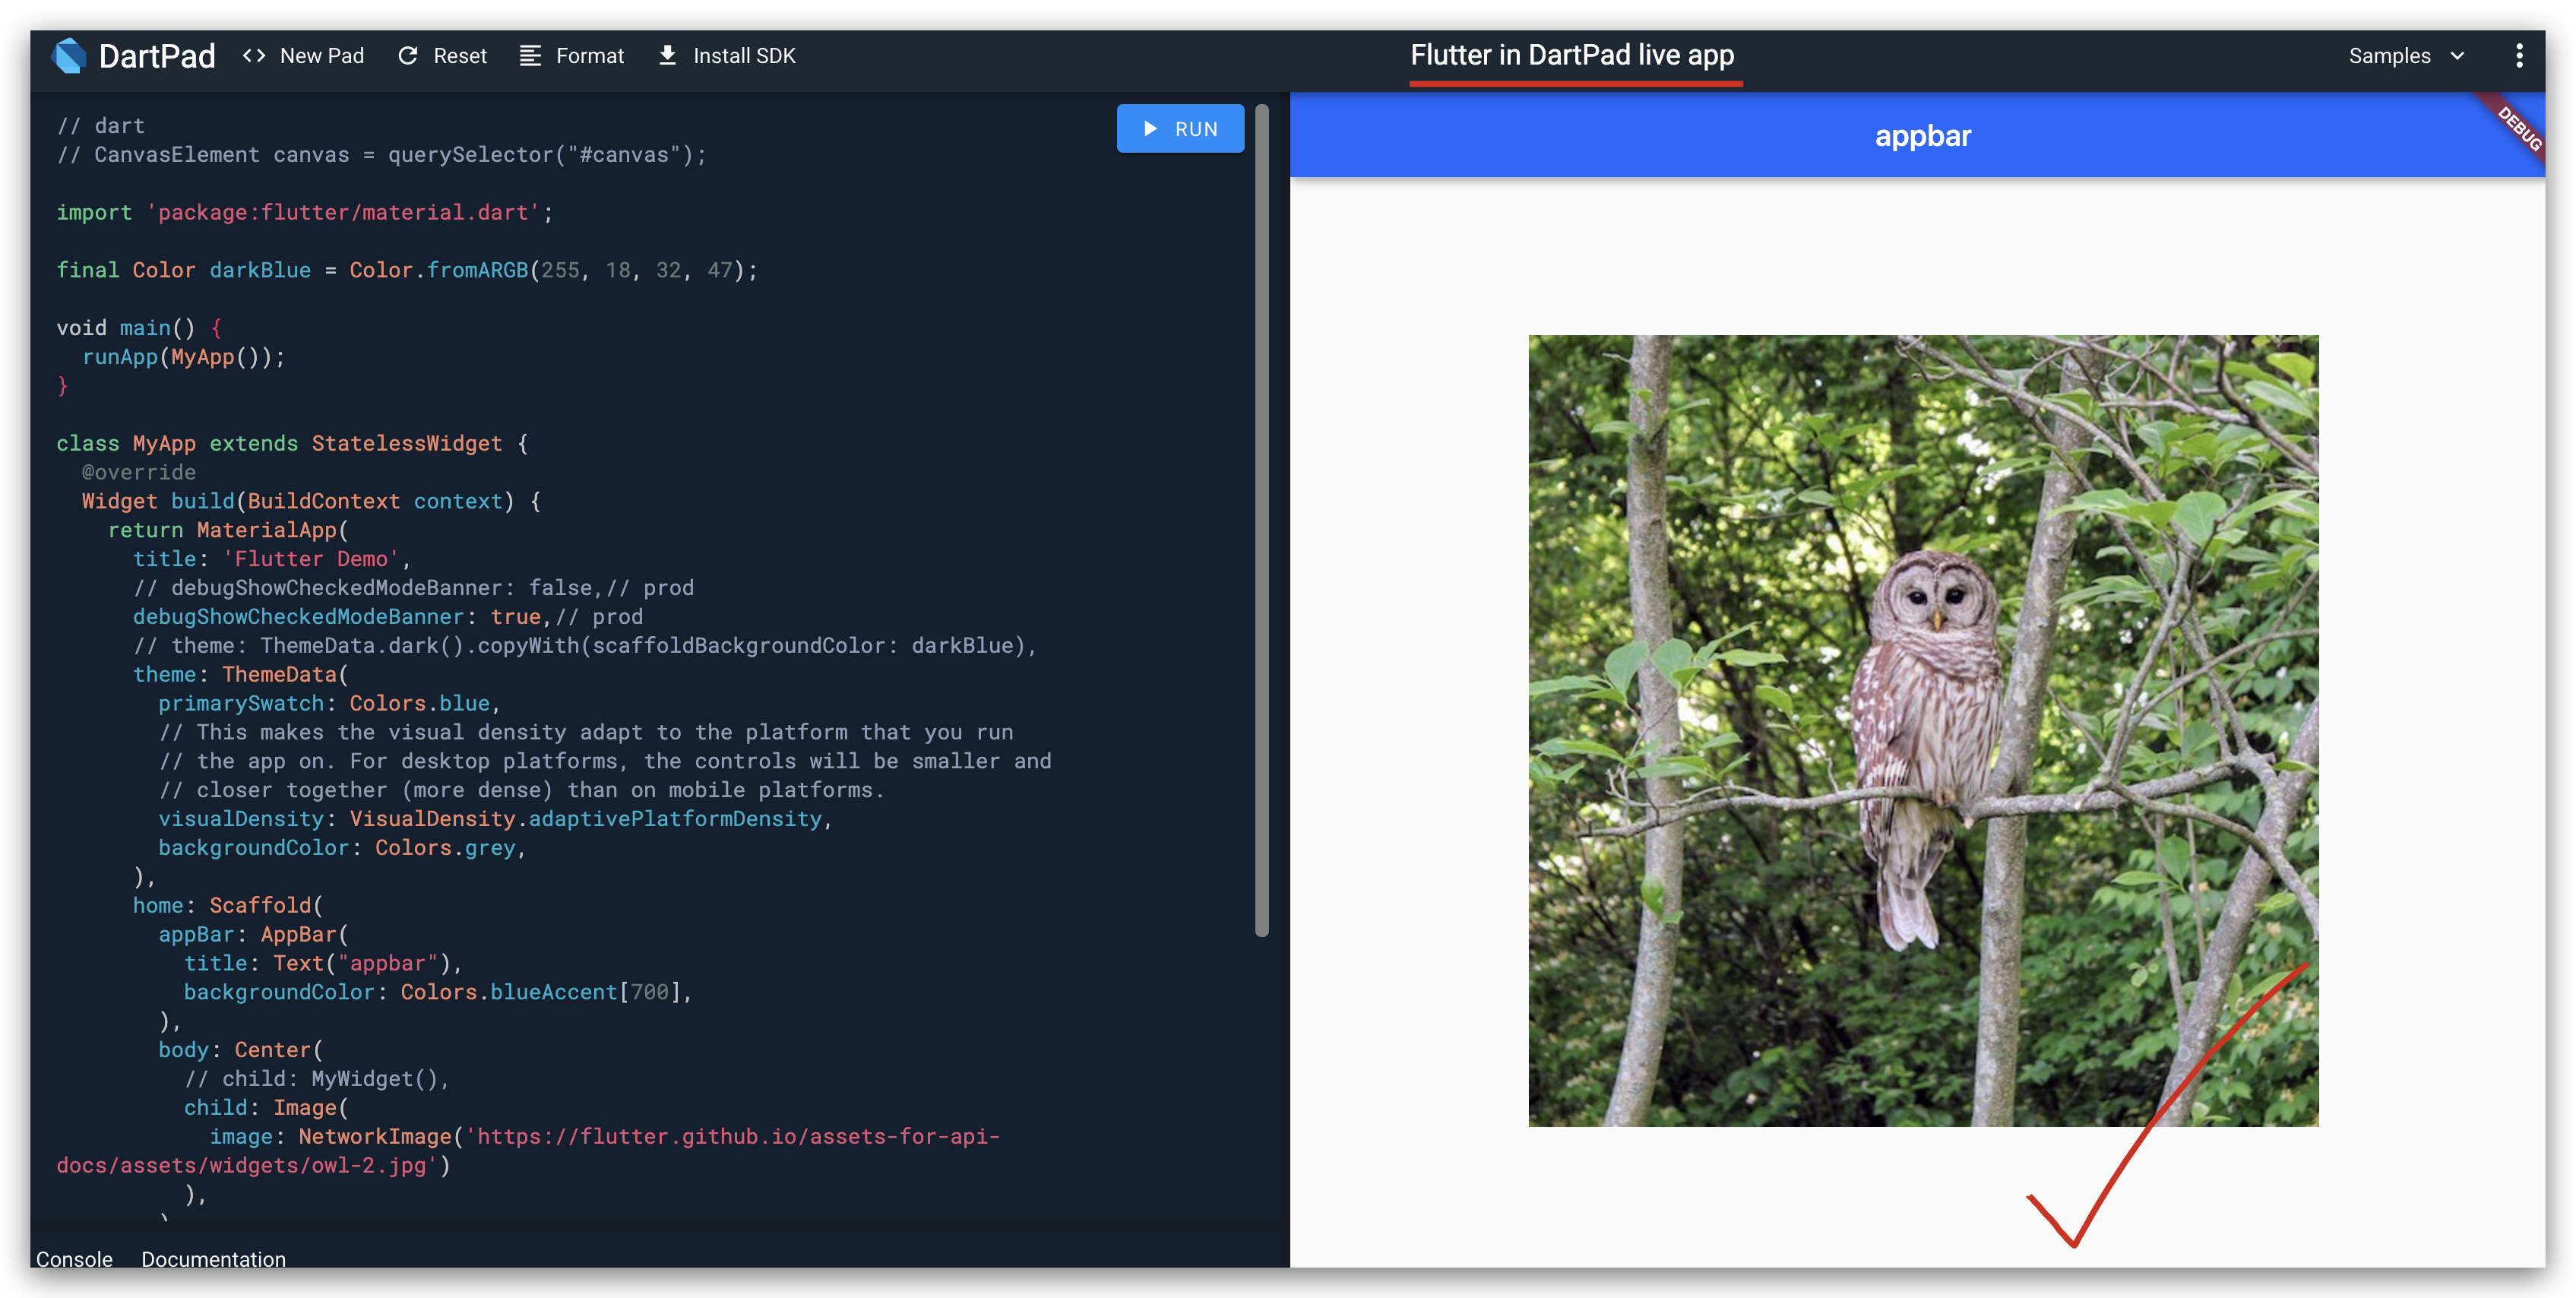Screen dimensions: 2576x1298
Task: Click the Samples chevron arrow
Action: (2457, 56)
